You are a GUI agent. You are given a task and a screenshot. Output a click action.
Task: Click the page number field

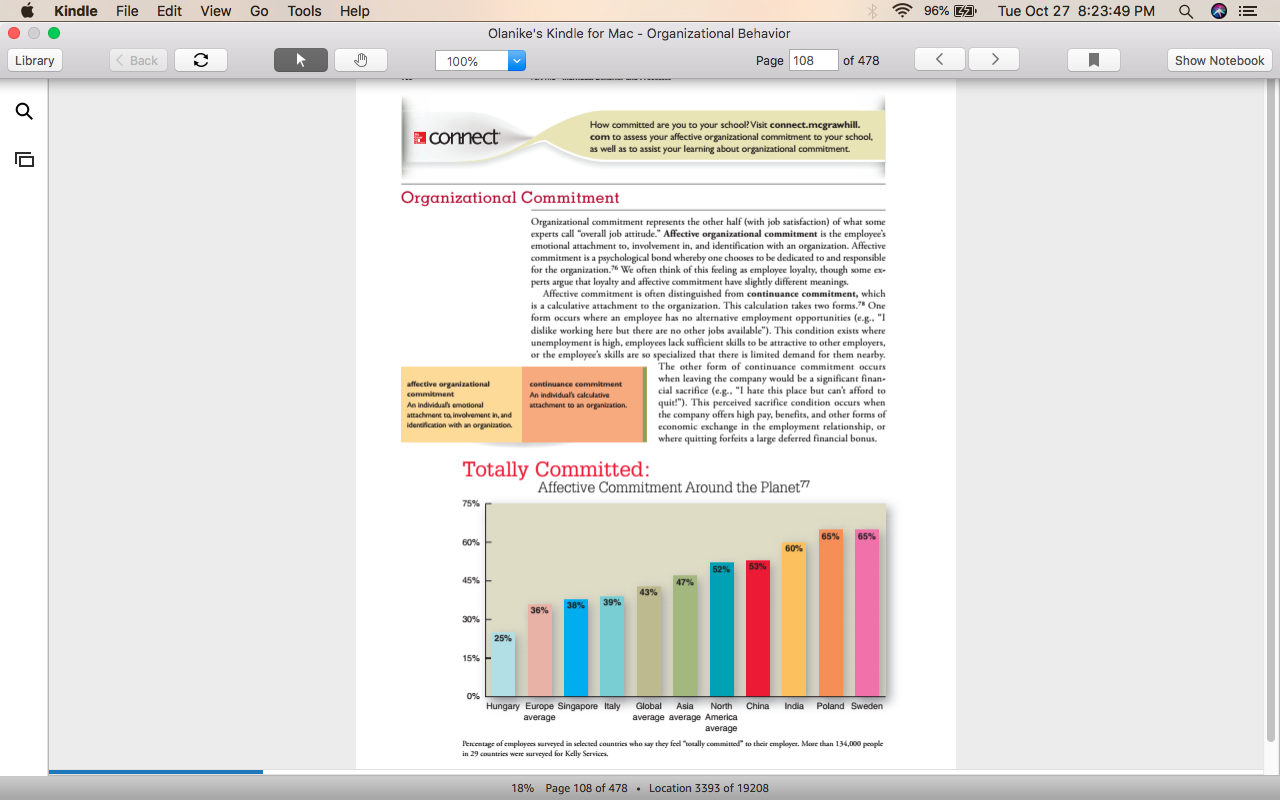(x=813, y=60)
